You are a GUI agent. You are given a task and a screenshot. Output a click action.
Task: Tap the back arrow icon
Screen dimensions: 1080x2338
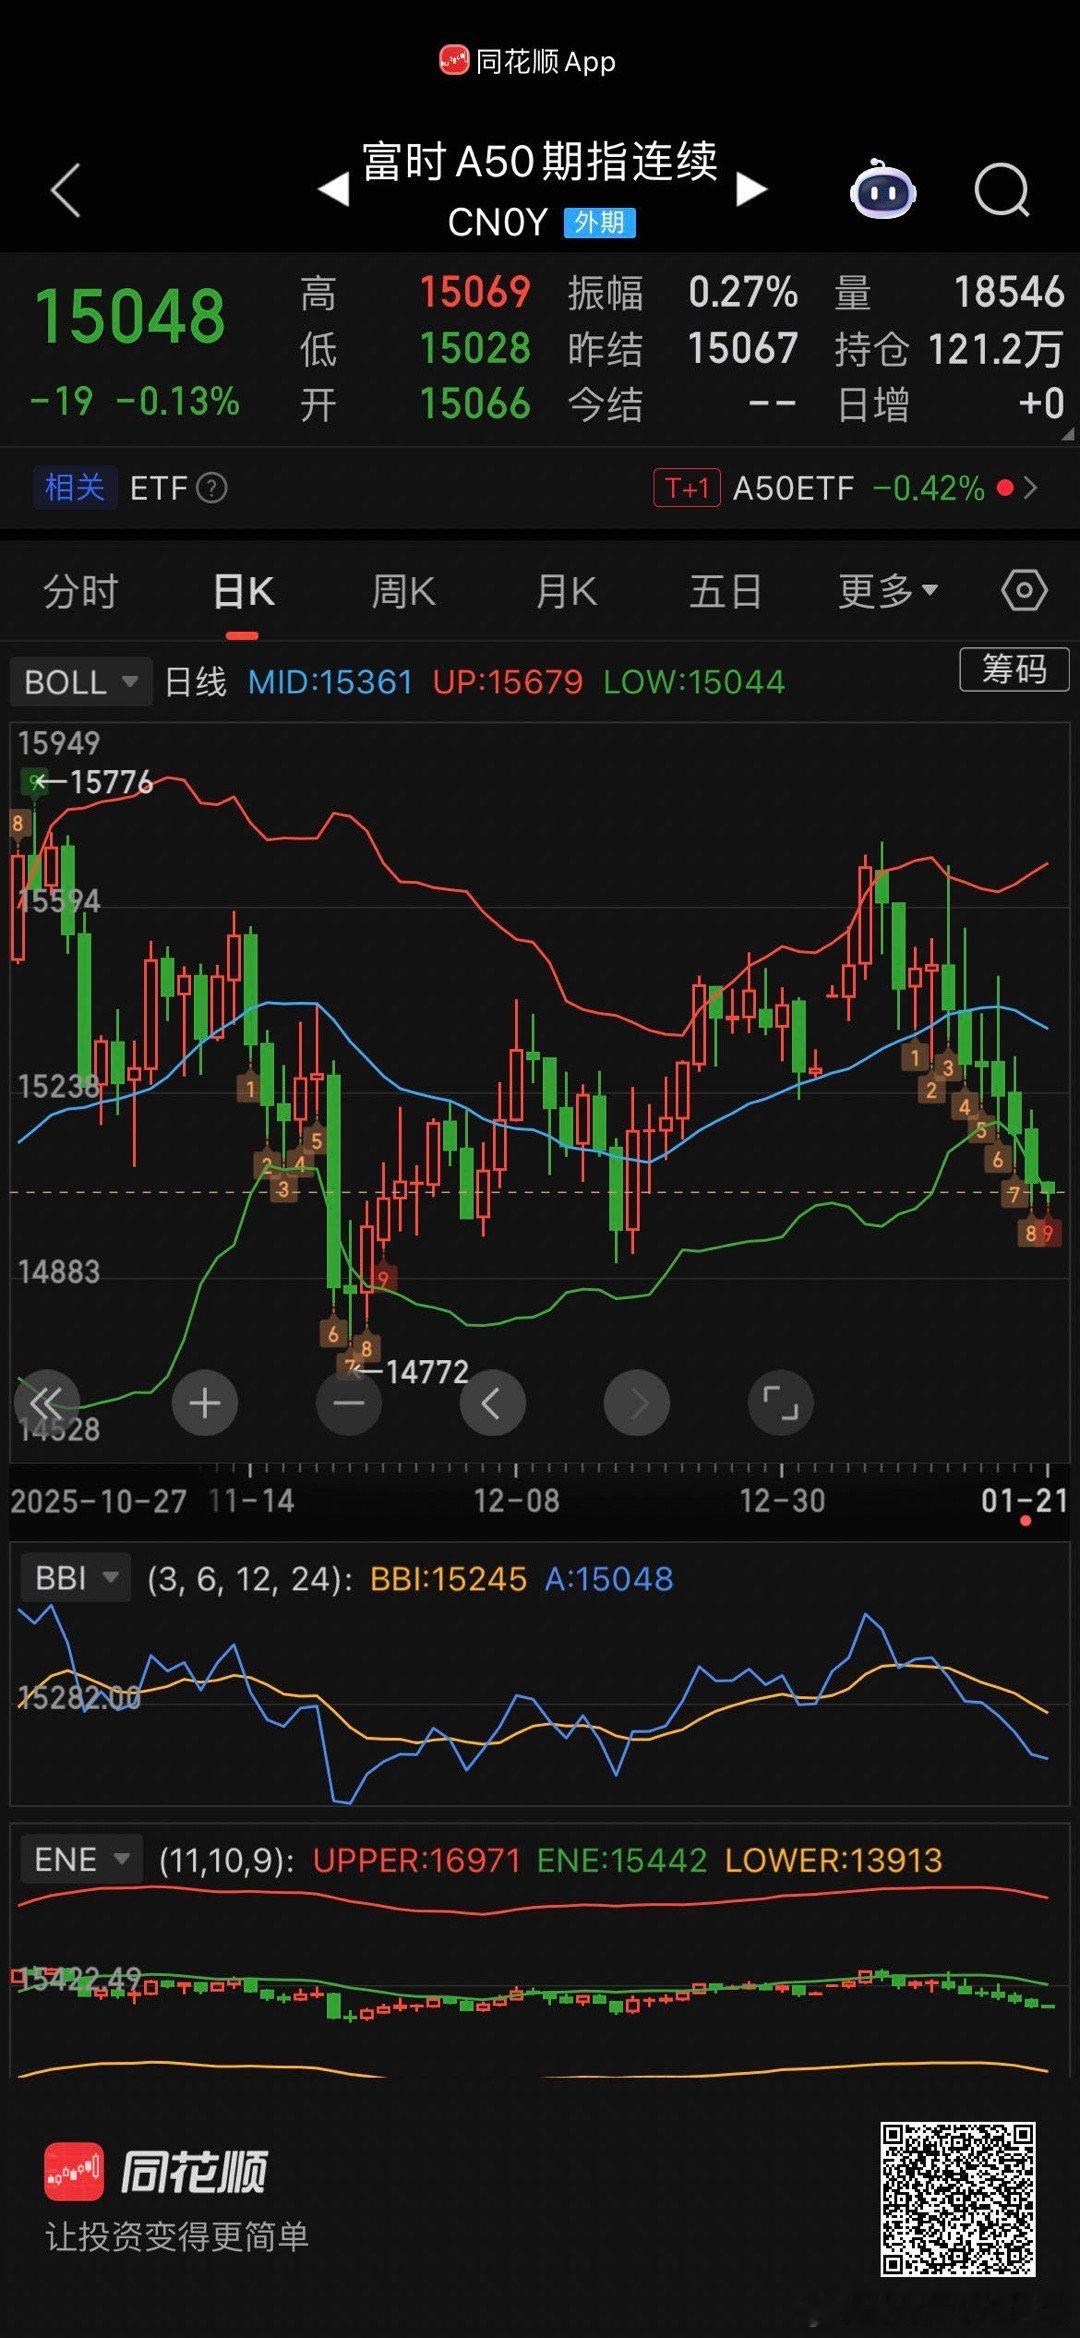[65, 190]
